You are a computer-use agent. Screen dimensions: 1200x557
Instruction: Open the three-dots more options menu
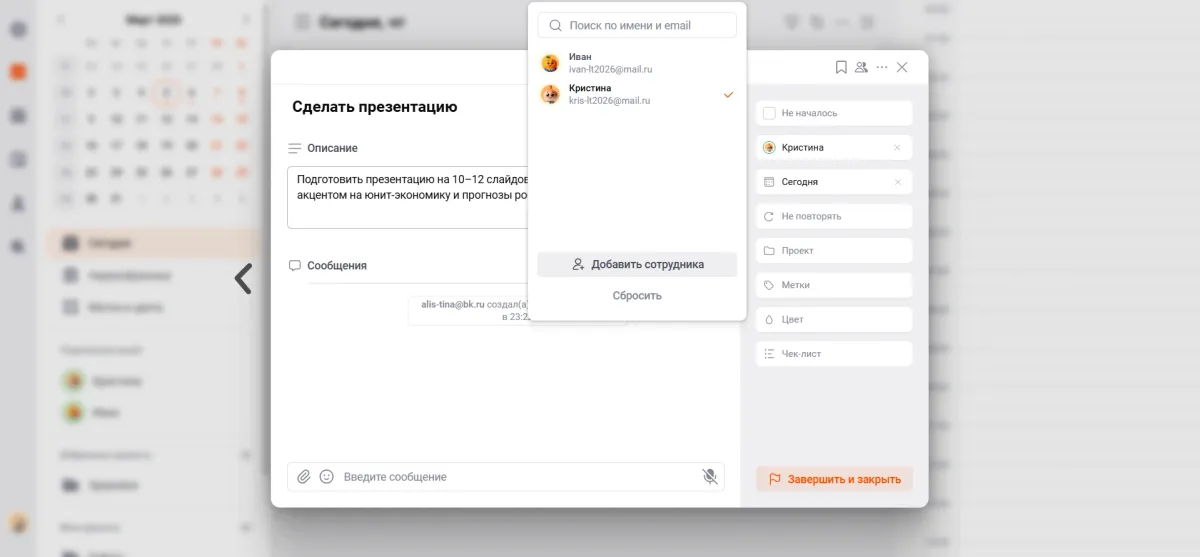pyautogui.click(x=881, y=67)
